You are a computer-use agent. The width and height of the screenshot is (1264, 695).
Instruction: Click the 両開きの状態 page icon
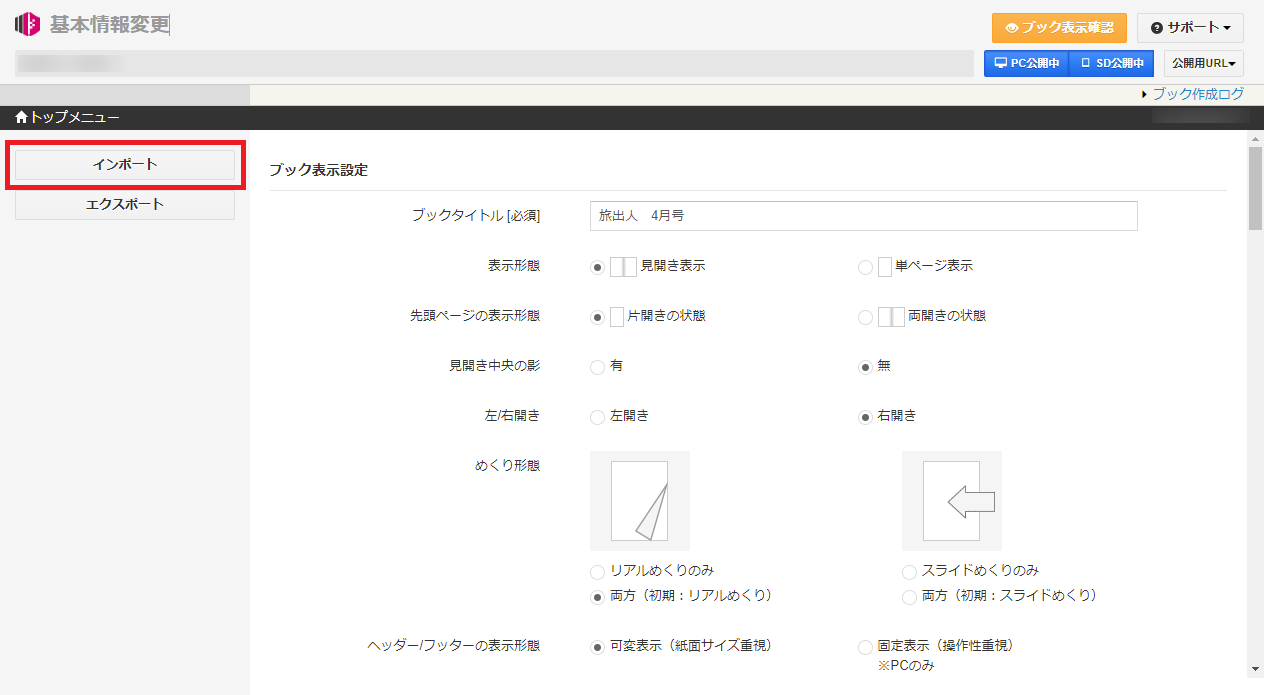(891, 317)
